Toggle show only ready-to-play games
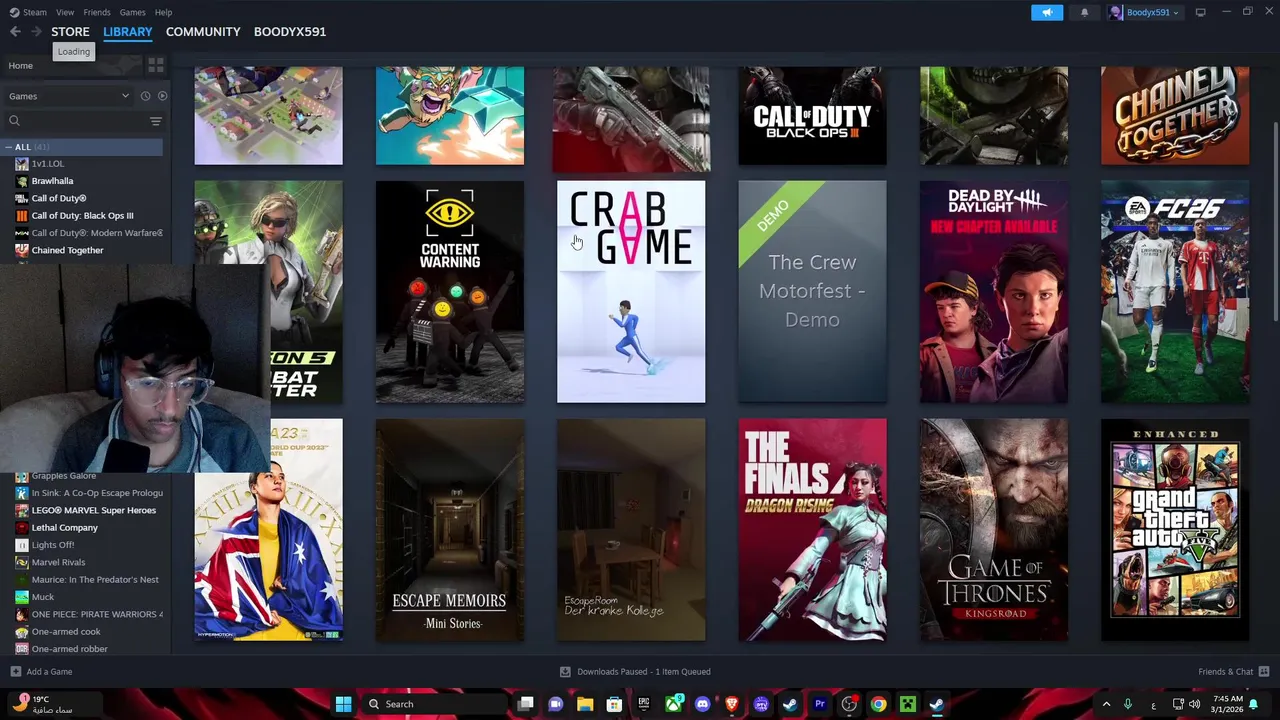The width and height of the screenshot is (1280, 720). (x=162, y=96)
